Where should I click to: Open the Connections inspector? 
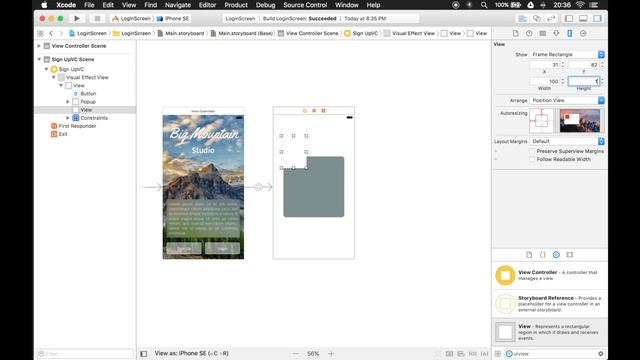point(583,33)
